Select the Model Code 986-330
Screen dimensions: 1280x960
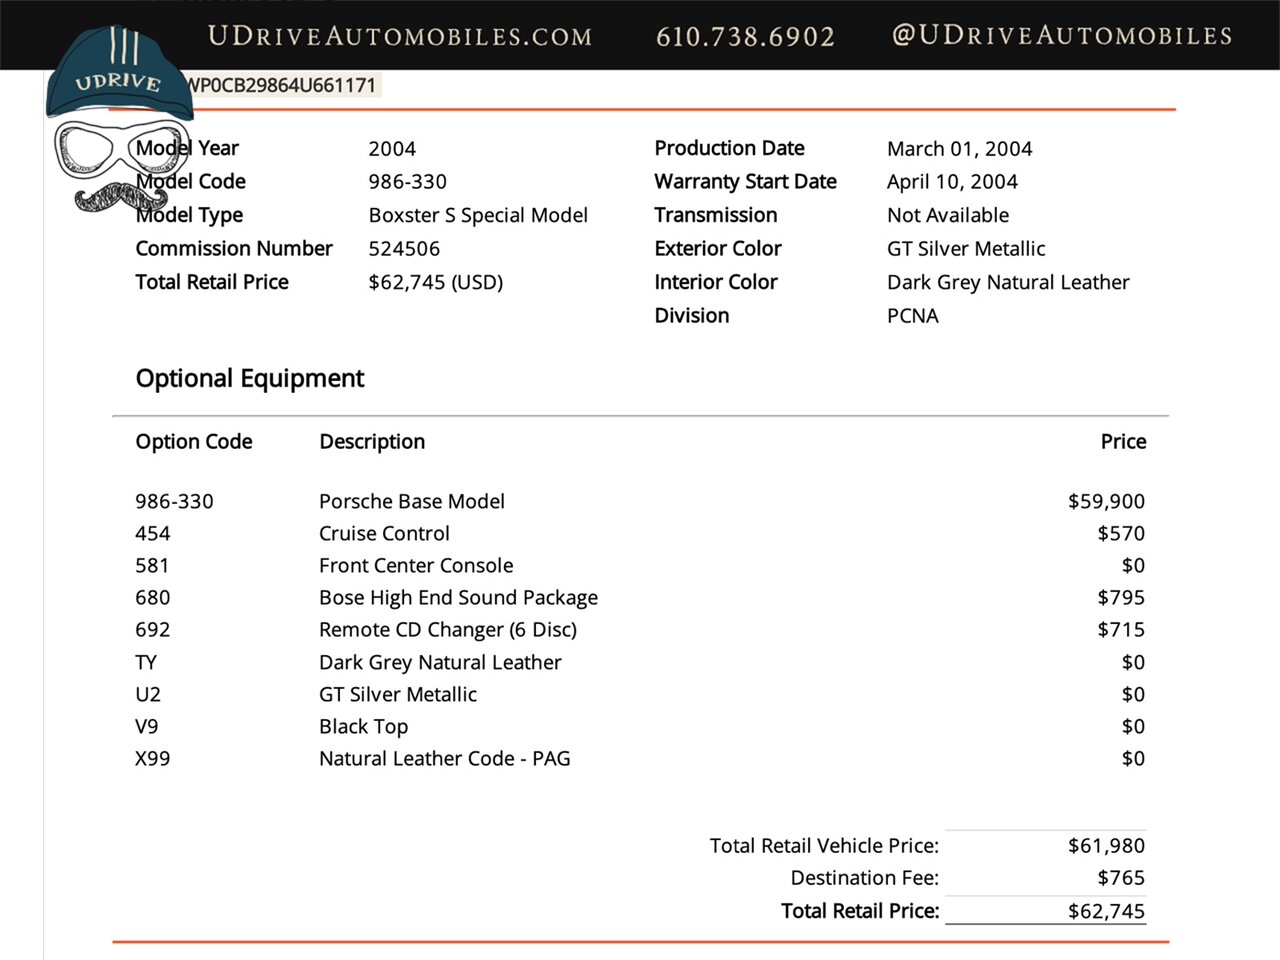pos(407,181)
